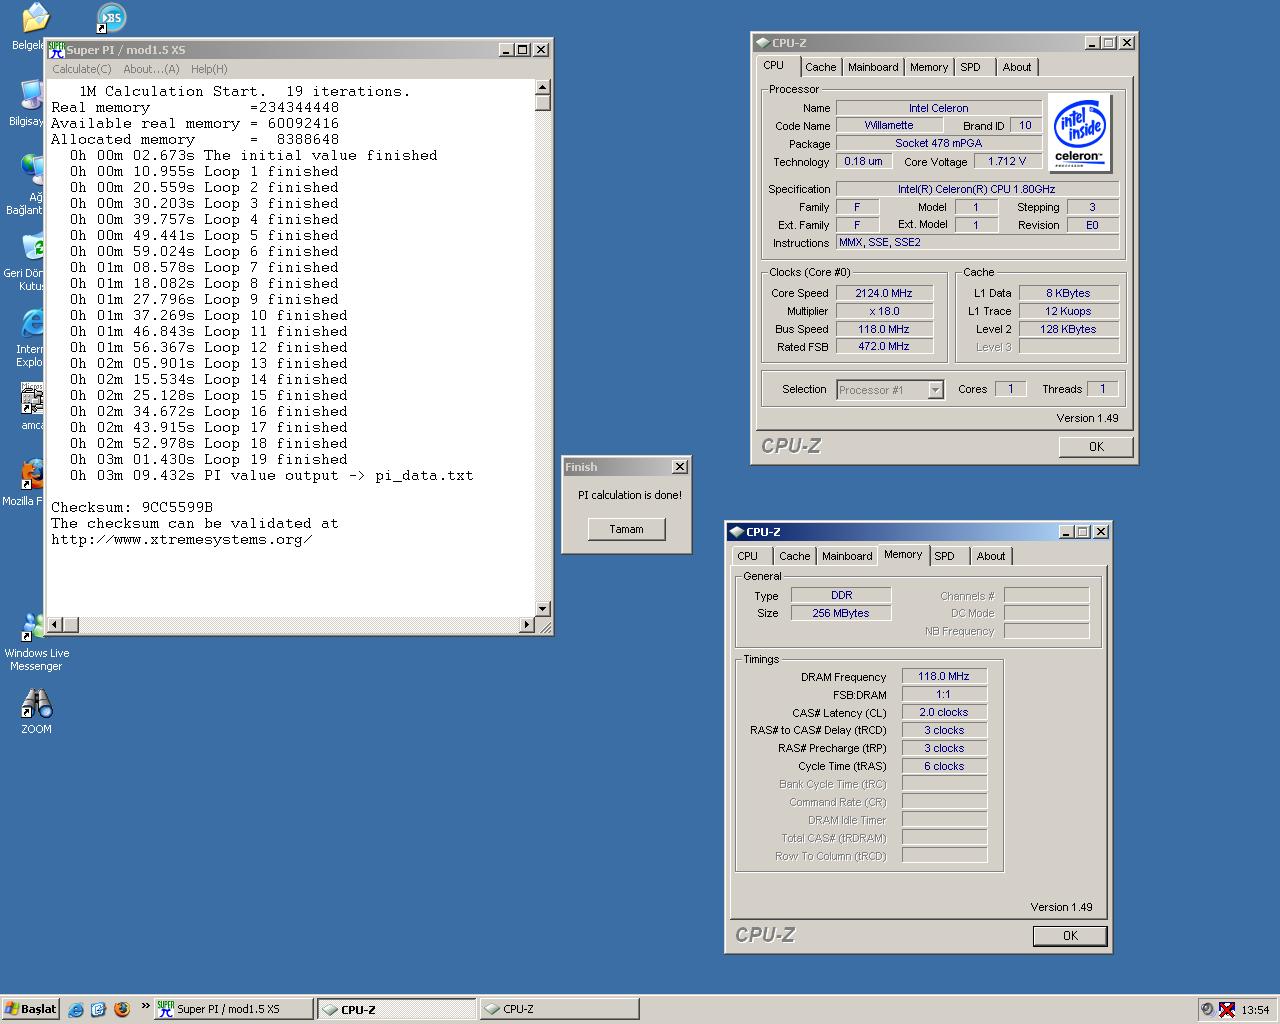Click the active bold CPU-Z taskbar button
The width and height of the screenshot is (1280, 1024).
(396, 1009)
